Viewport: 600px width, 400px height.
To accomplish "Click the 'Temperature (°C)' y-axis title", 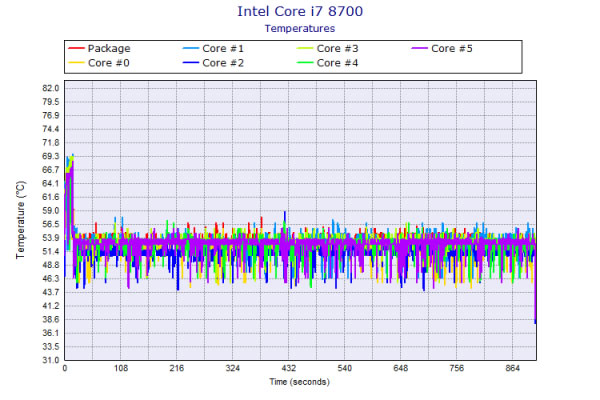I will [21, 220].
